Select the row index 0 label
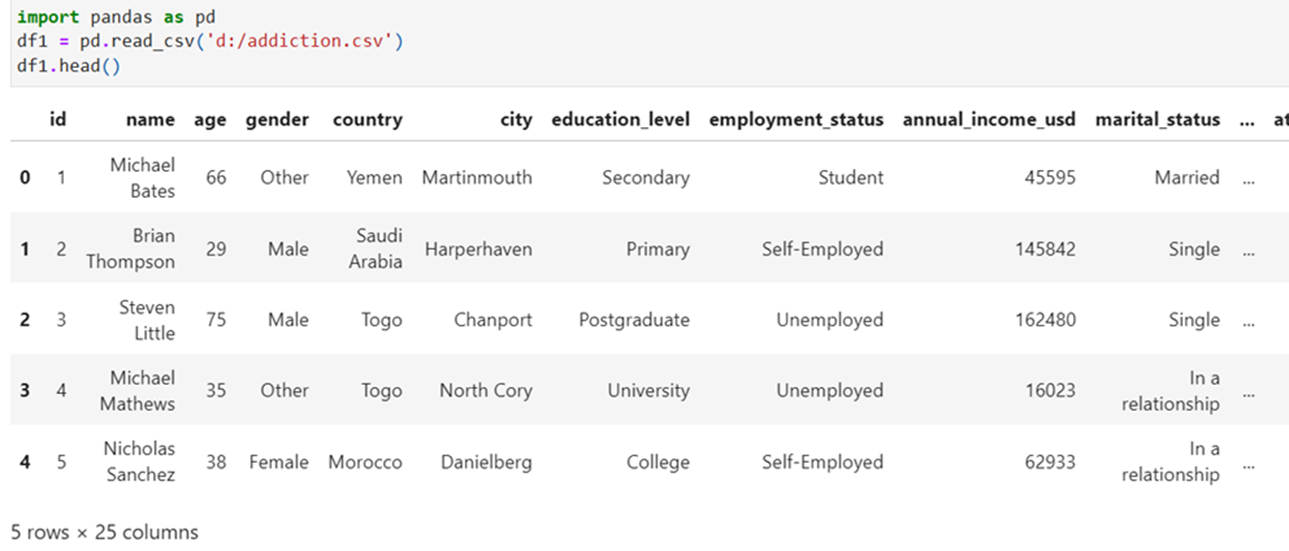This screenshot has height=551, width=1289. click(x=25, y=178)
